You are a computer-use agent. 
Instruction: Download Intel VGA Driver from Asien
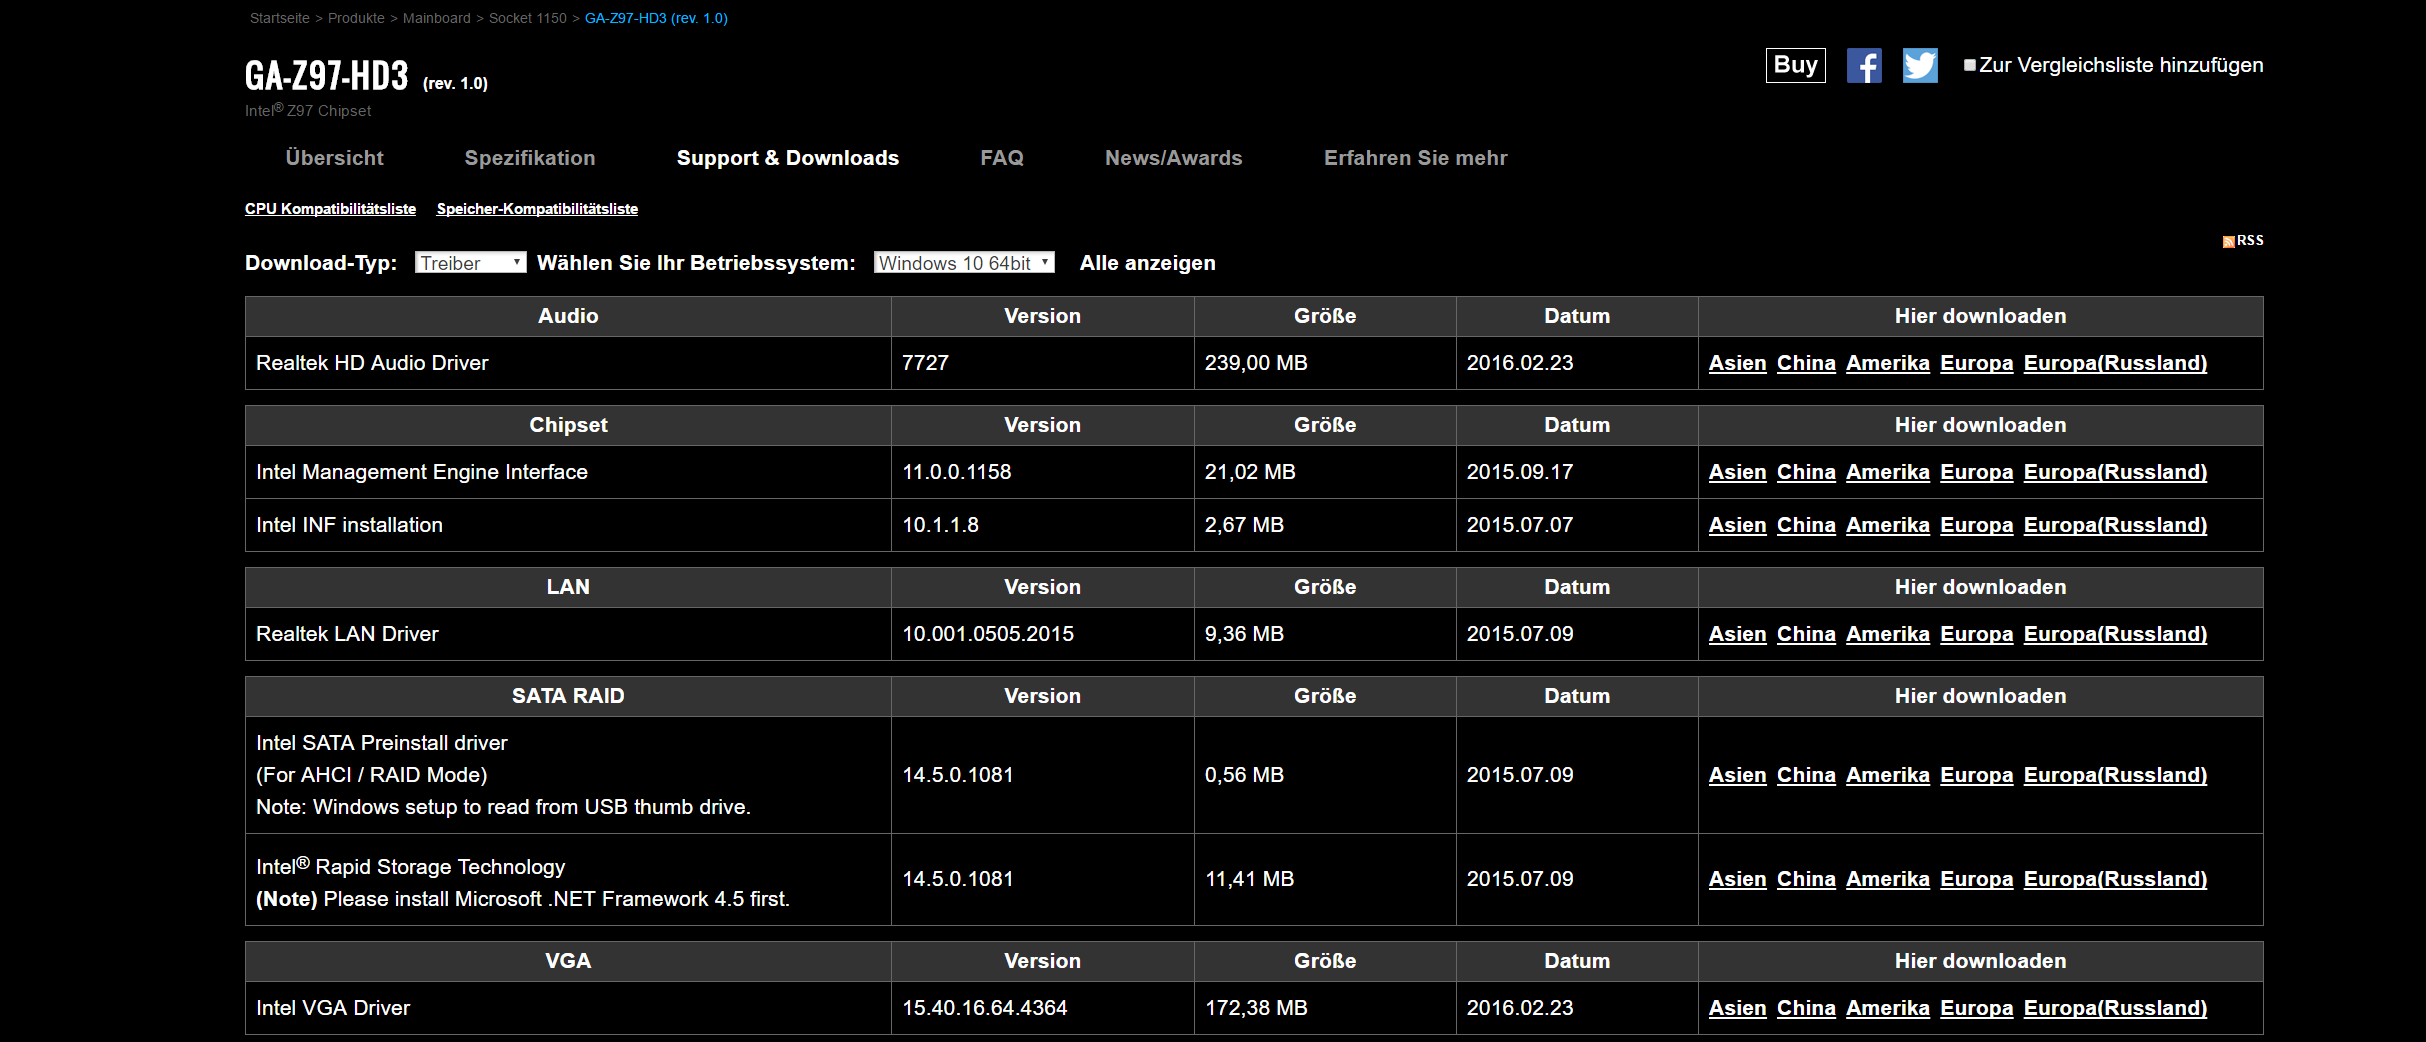click(1737, 1008)
